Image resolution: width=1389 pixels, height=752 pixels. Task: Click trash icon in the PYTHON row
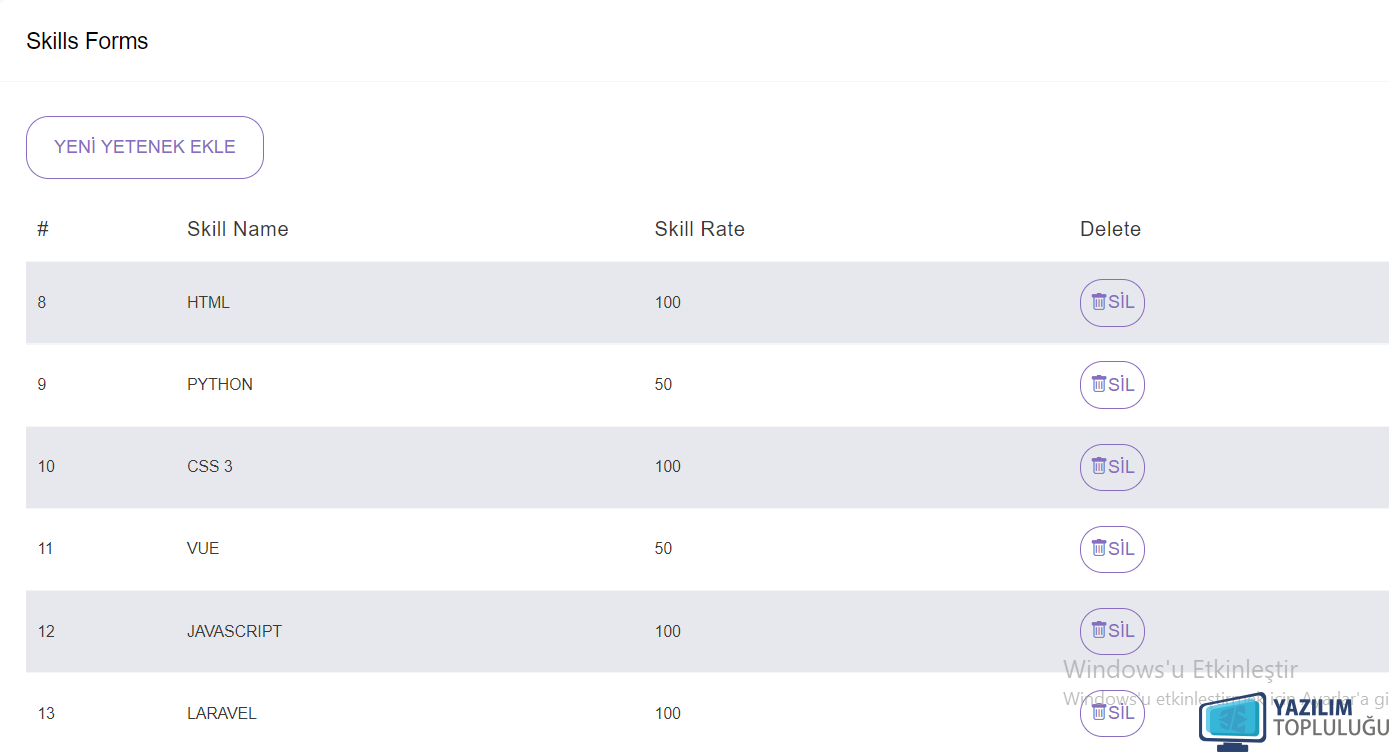(1098, 384)
